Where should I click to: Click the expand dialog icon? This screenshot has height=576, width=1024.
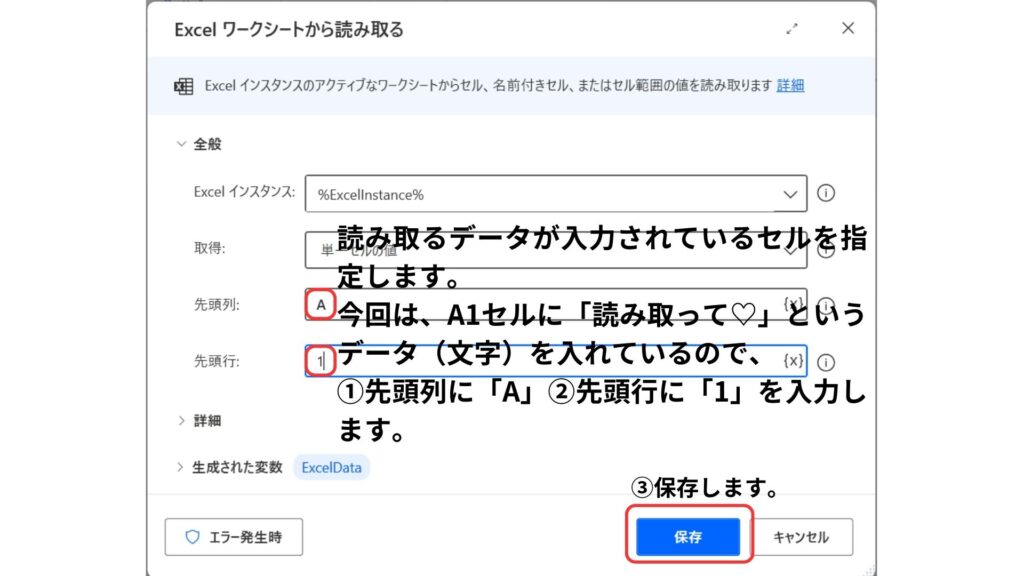[792, 29]
